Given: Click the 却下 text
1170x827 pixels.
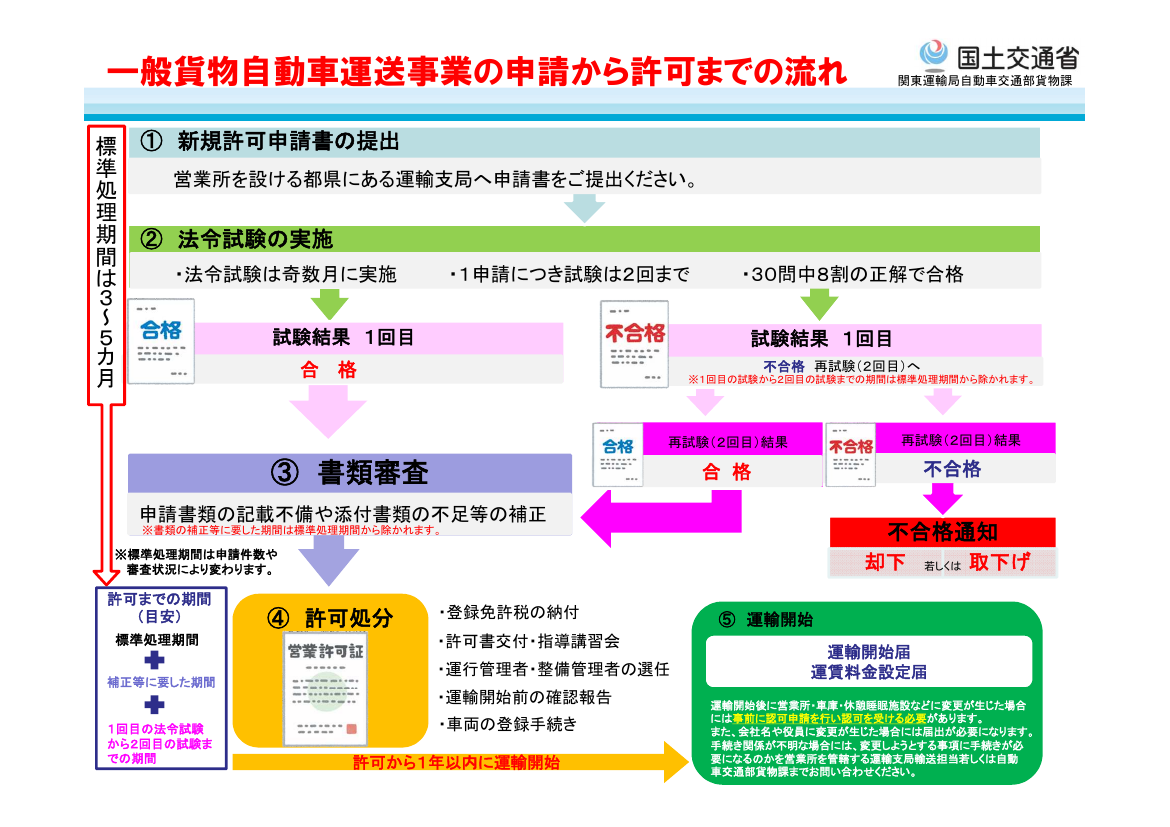Looking at the screenshot, I should pyautogui.click(x=885, y=562).
